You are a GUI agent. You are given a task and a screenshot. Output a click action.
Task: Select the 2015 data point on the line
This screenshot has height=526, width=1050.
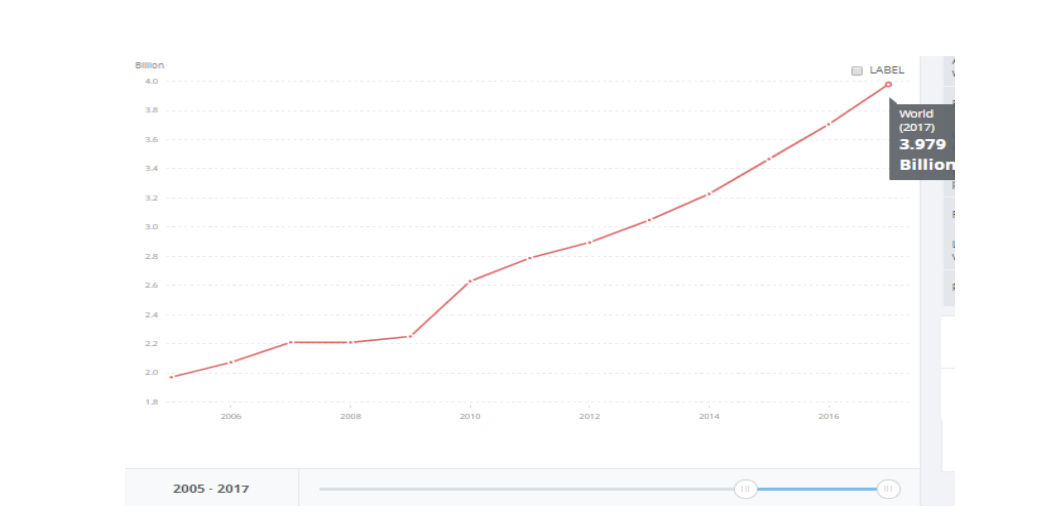(x=769, y=159)
